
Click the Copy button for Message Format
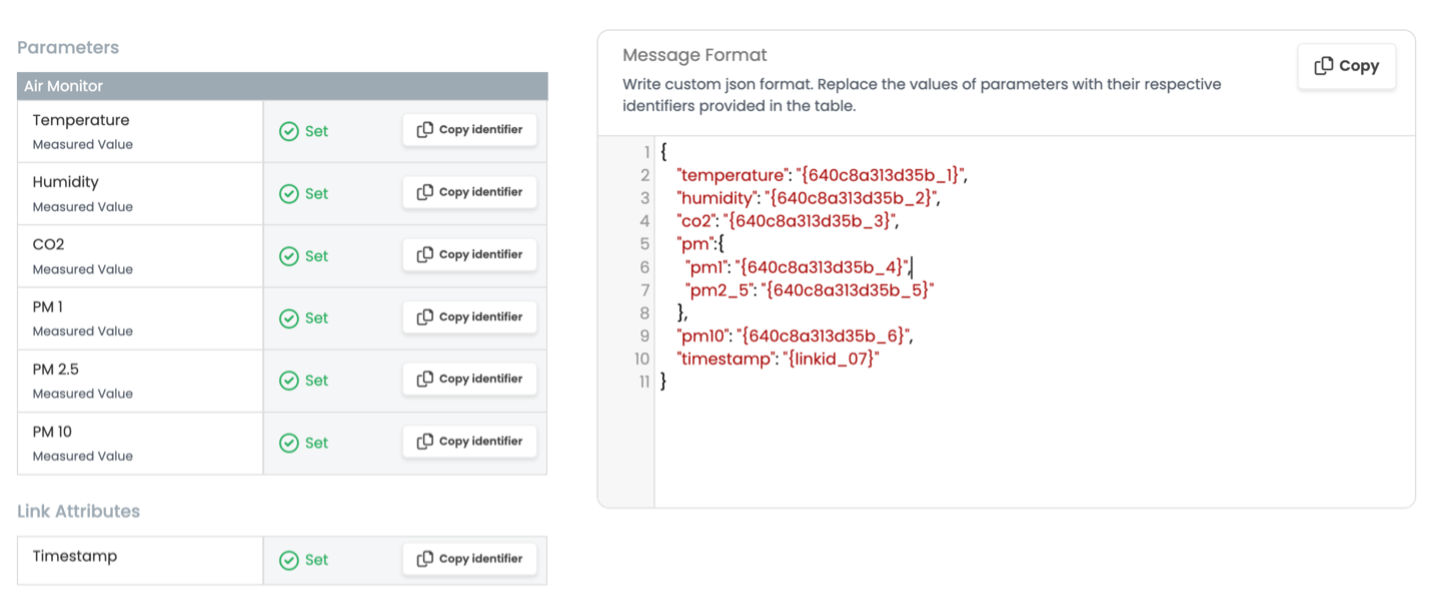(x=1346, y=66)
